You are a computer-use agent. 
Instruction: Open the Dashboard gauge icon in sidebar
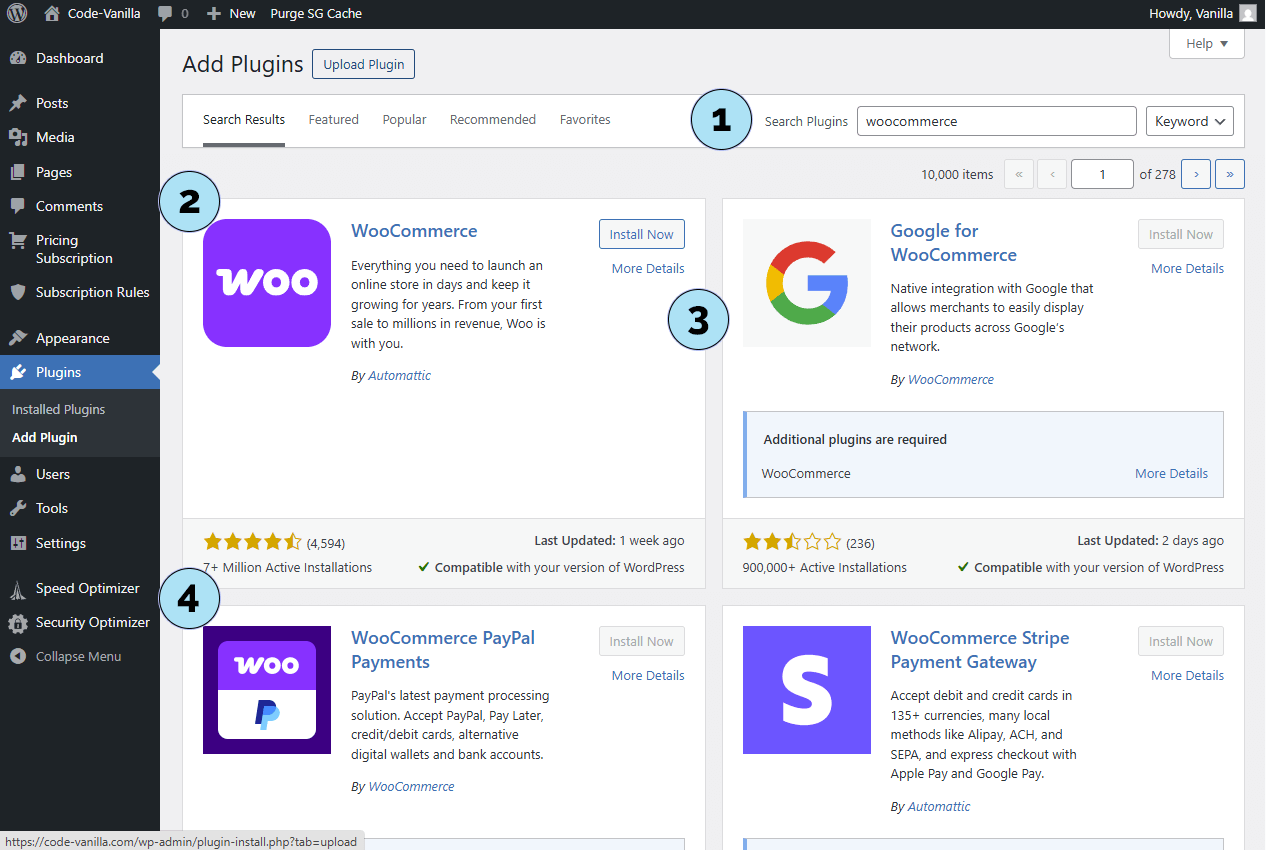(x=18, y=58)
